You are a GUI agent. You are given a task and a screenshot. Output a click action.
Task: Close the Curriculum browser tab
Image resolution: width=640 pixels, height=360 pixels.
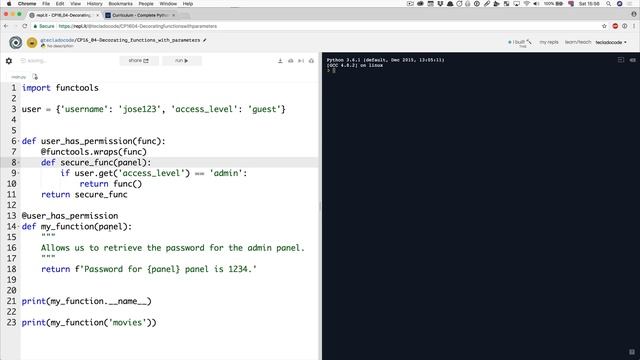173,15
